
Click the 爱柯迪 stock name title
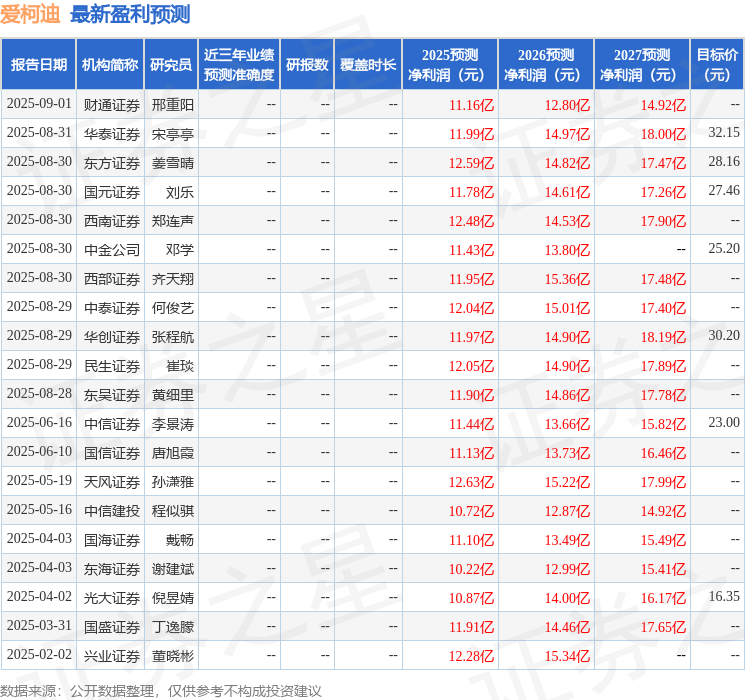click(30, 14)
